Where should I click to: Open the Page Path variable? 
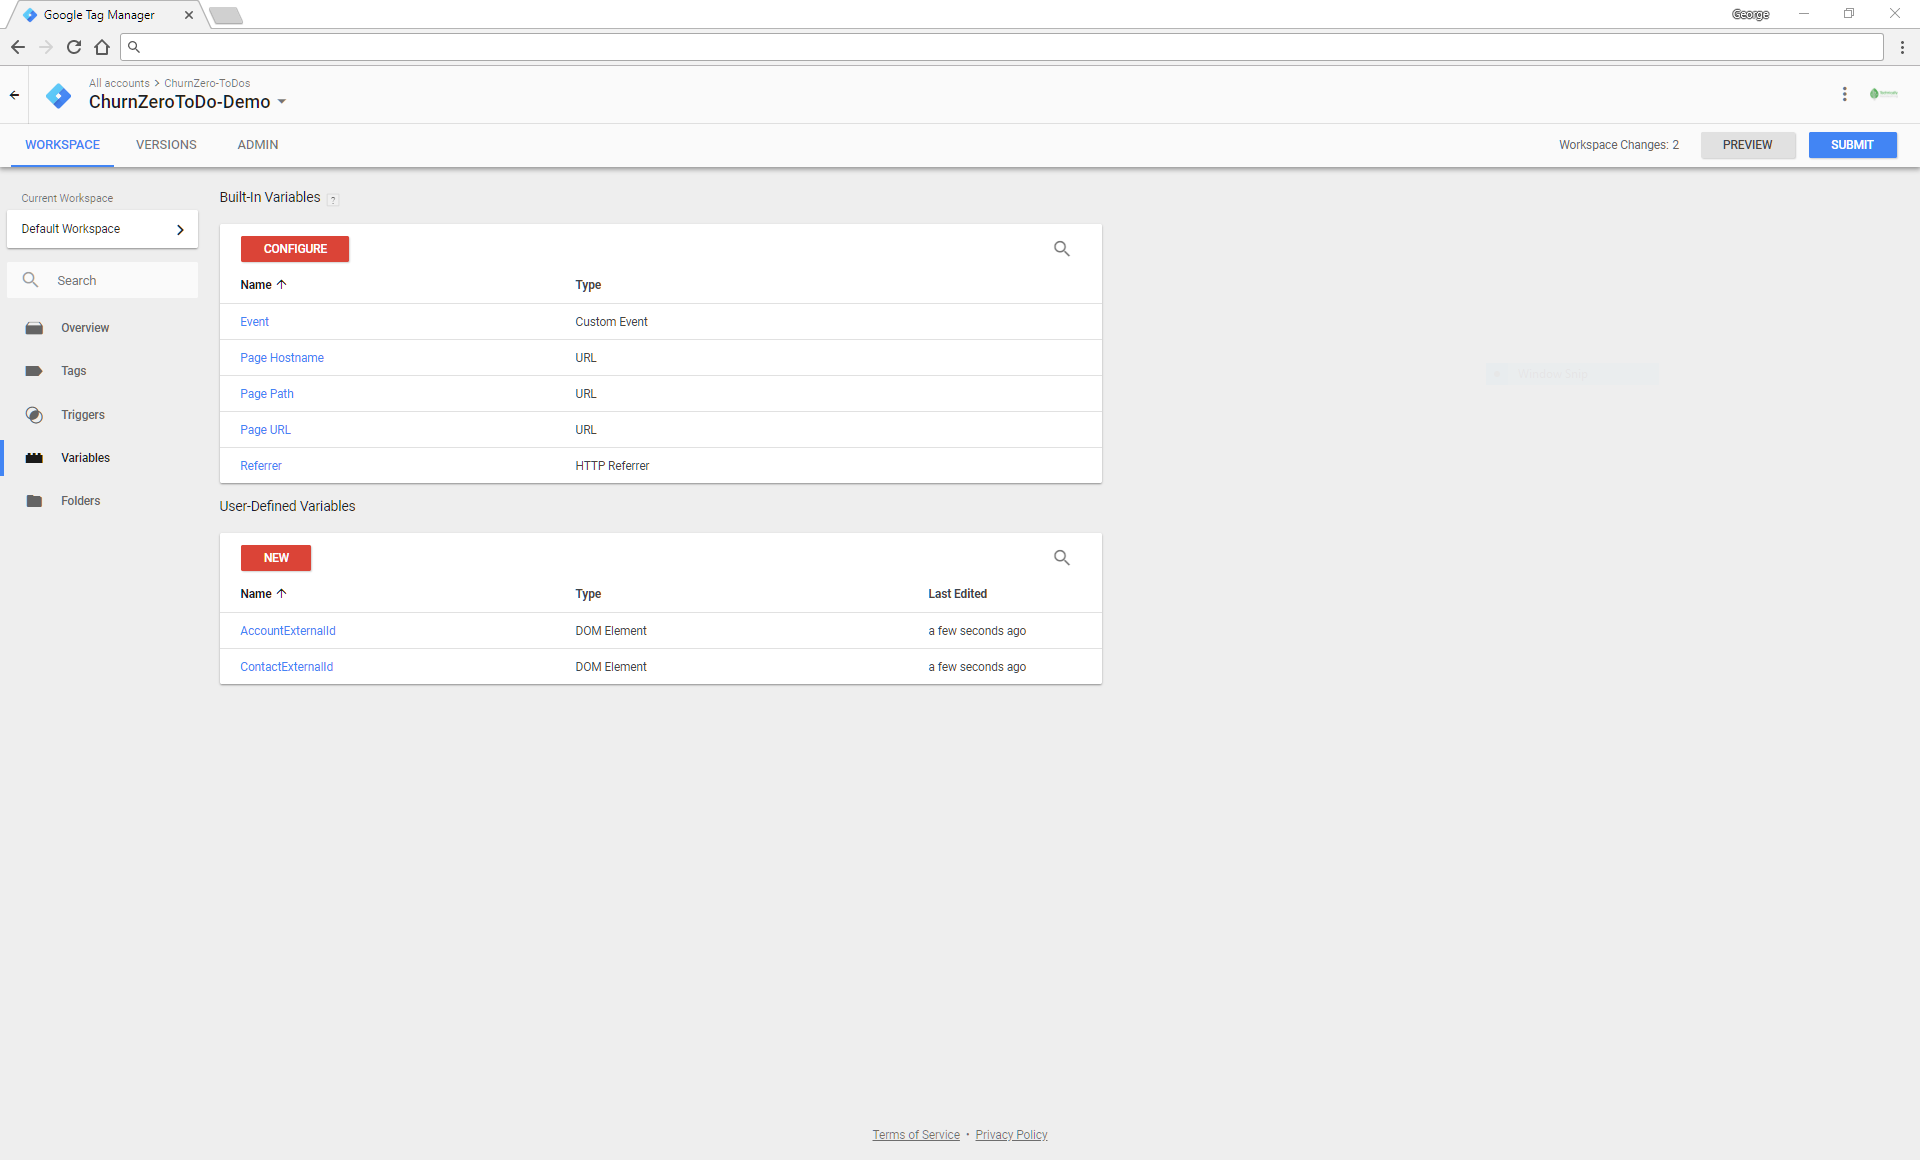(267, 394)
